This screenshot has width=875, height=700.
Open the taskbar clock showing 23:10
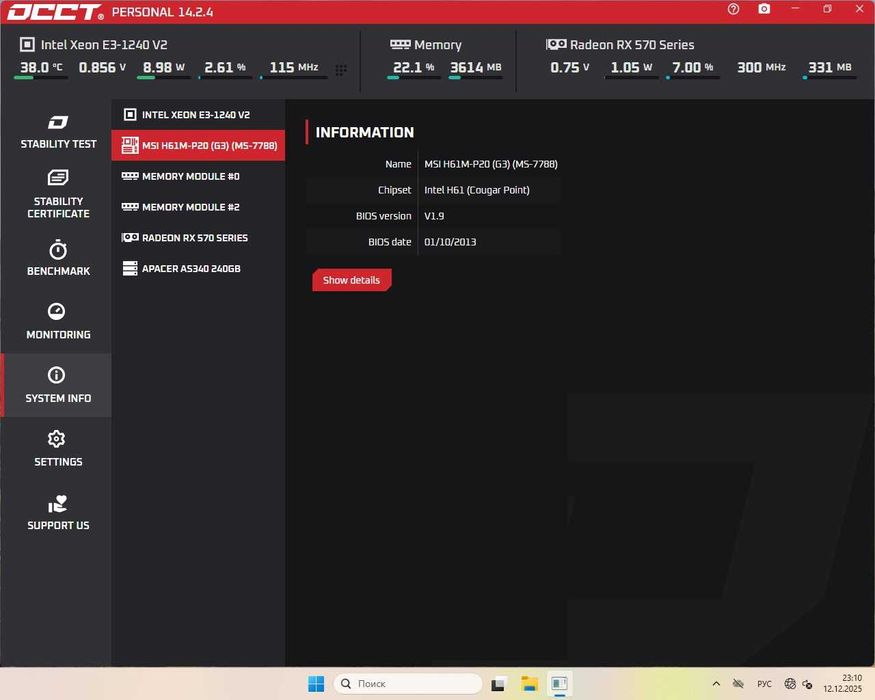coord(842,684)
